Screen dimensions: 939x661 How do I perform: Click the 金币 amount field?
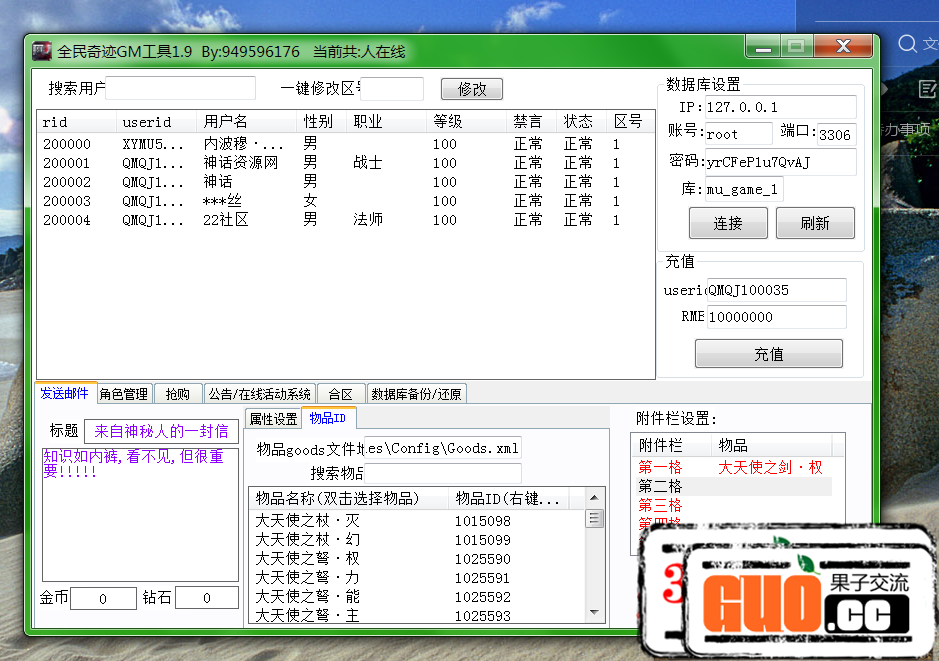[x=103, y=598]
